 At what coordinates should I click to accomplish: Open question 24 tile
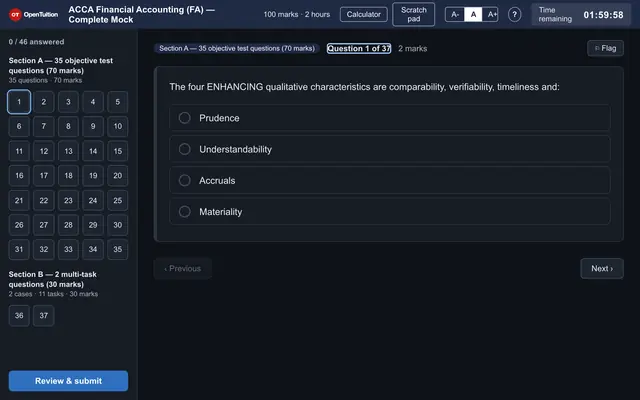point(93,200)
